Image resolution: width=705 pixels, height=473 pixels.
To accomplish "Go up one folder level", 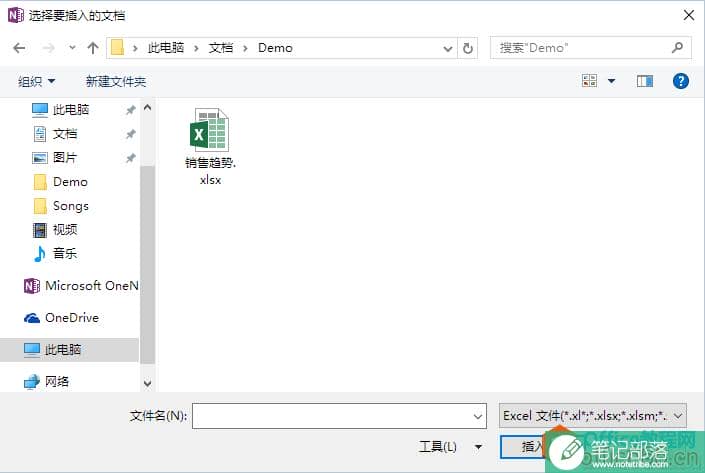I will (93, 48).
